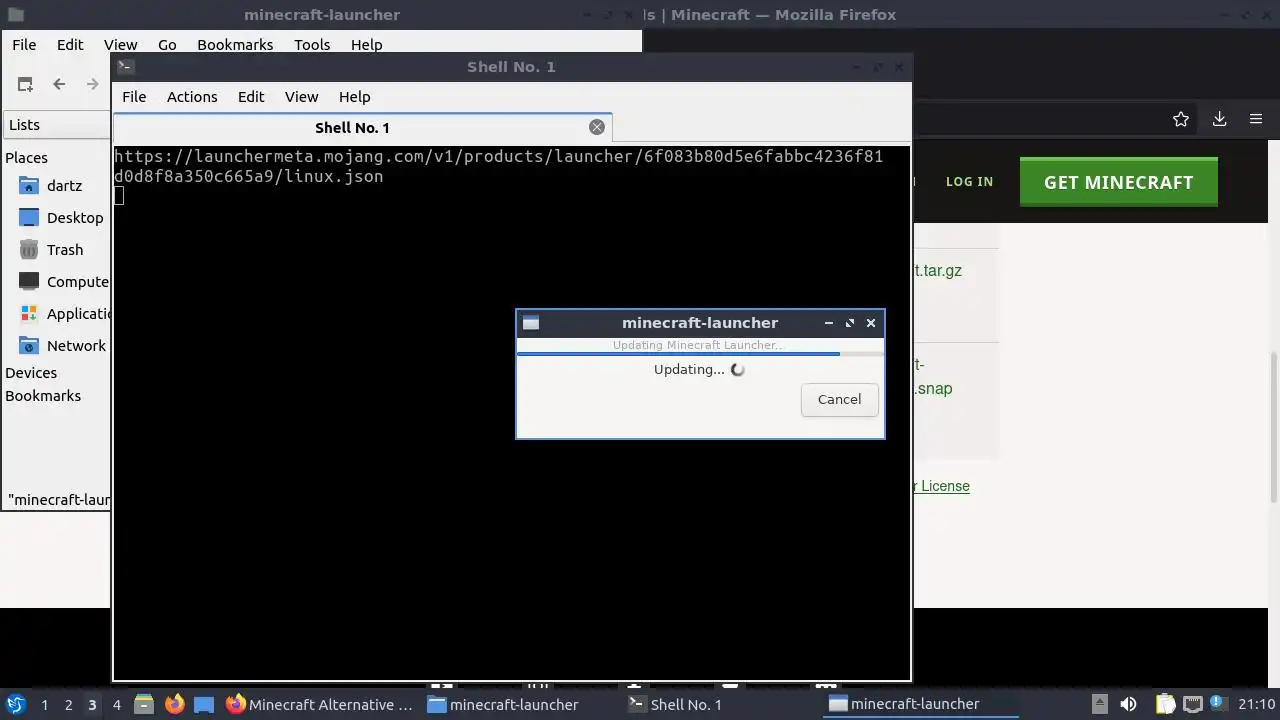Open the file manager Edit menu
Viewport: 1280px width, 720px height.
click(70, 44)
